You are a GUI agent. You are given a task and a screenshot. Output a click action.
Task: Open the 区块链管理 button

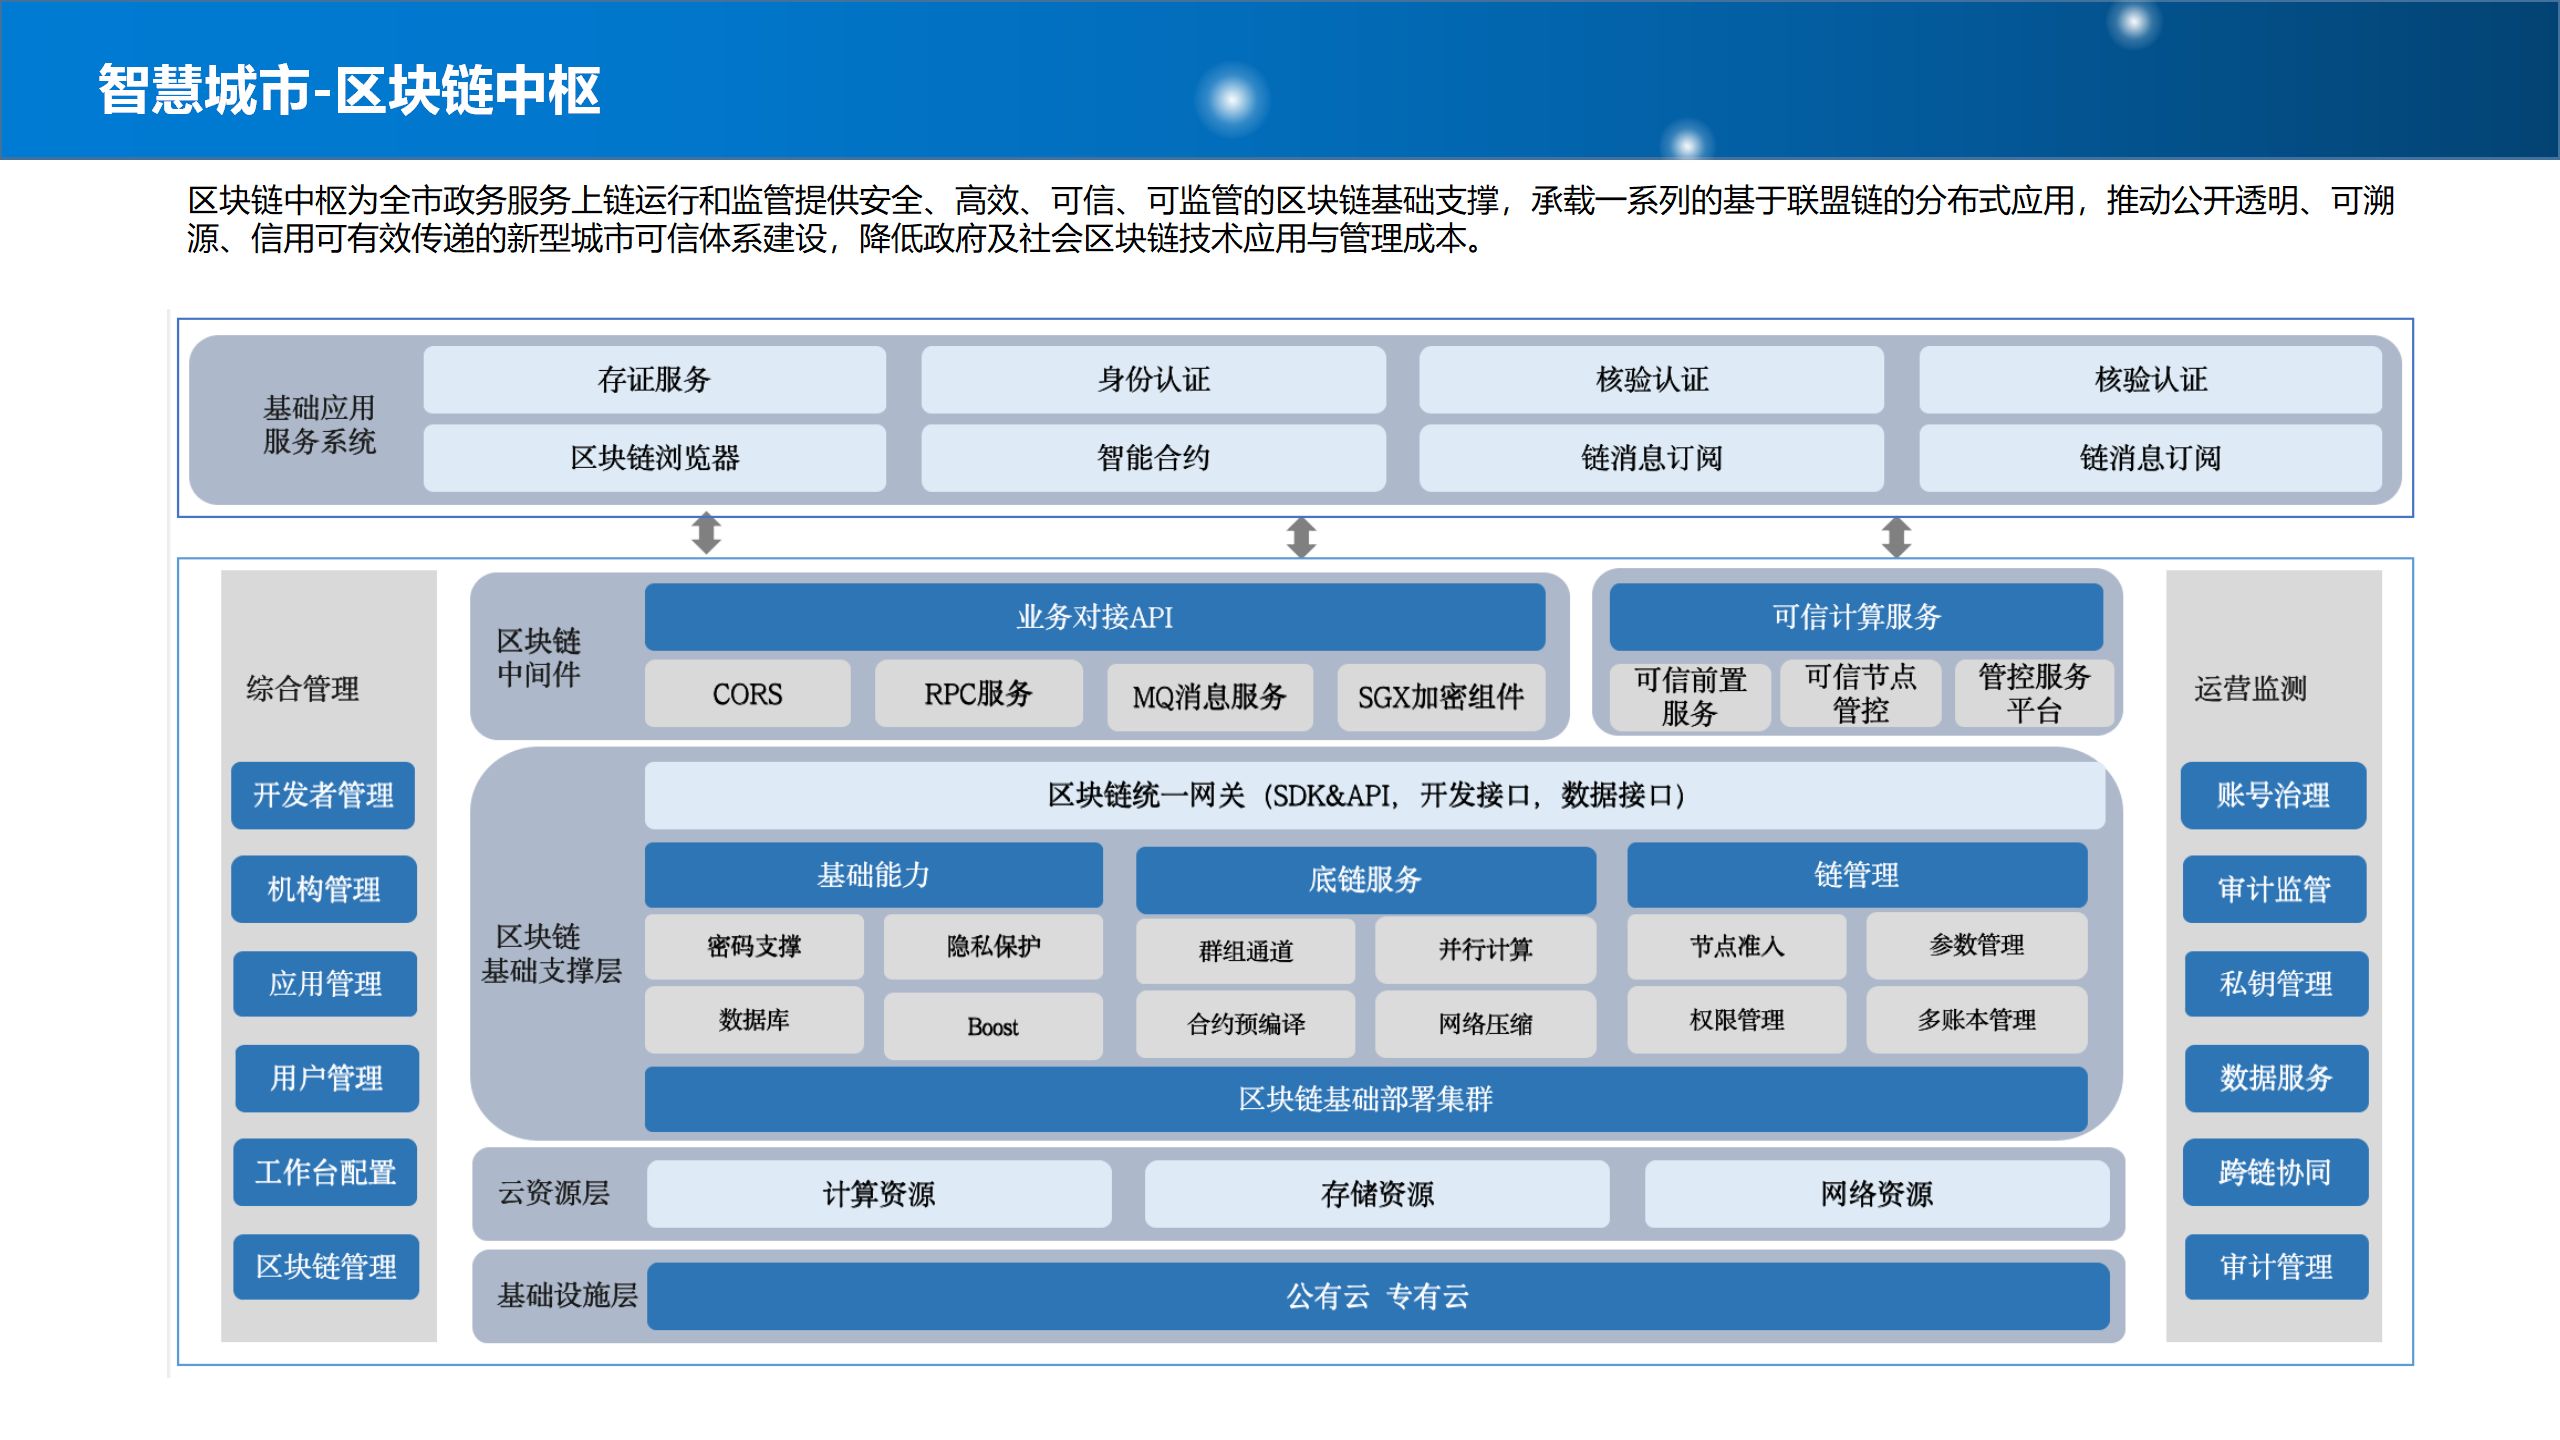point(326,1267)
